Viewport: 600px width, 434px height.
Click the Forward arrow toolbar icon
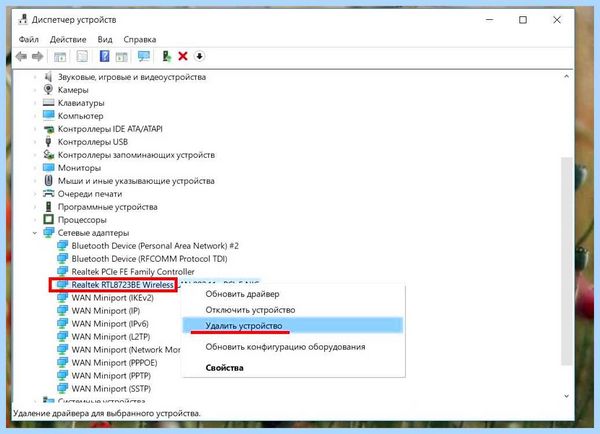[x=38, y=57]
